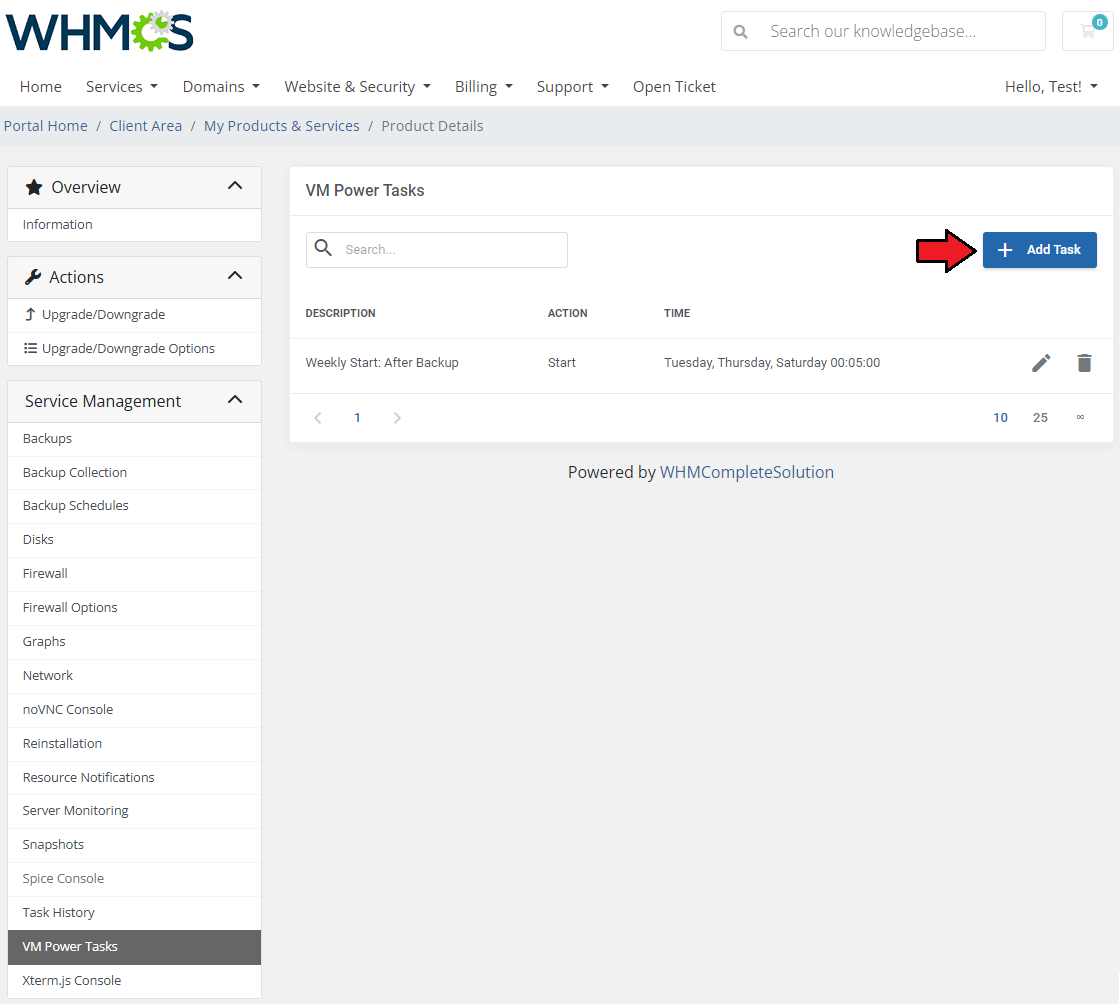Open the WHMCompleteSolution link
Screen dimensions: 1120x1004
point(746,472)
